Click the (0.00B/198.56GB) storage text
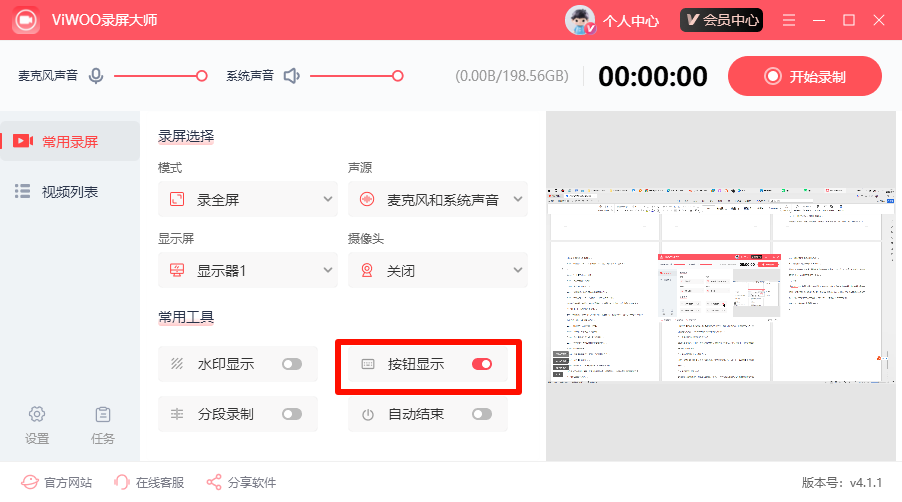Screen dimensions: 902x502 (512, 76)
